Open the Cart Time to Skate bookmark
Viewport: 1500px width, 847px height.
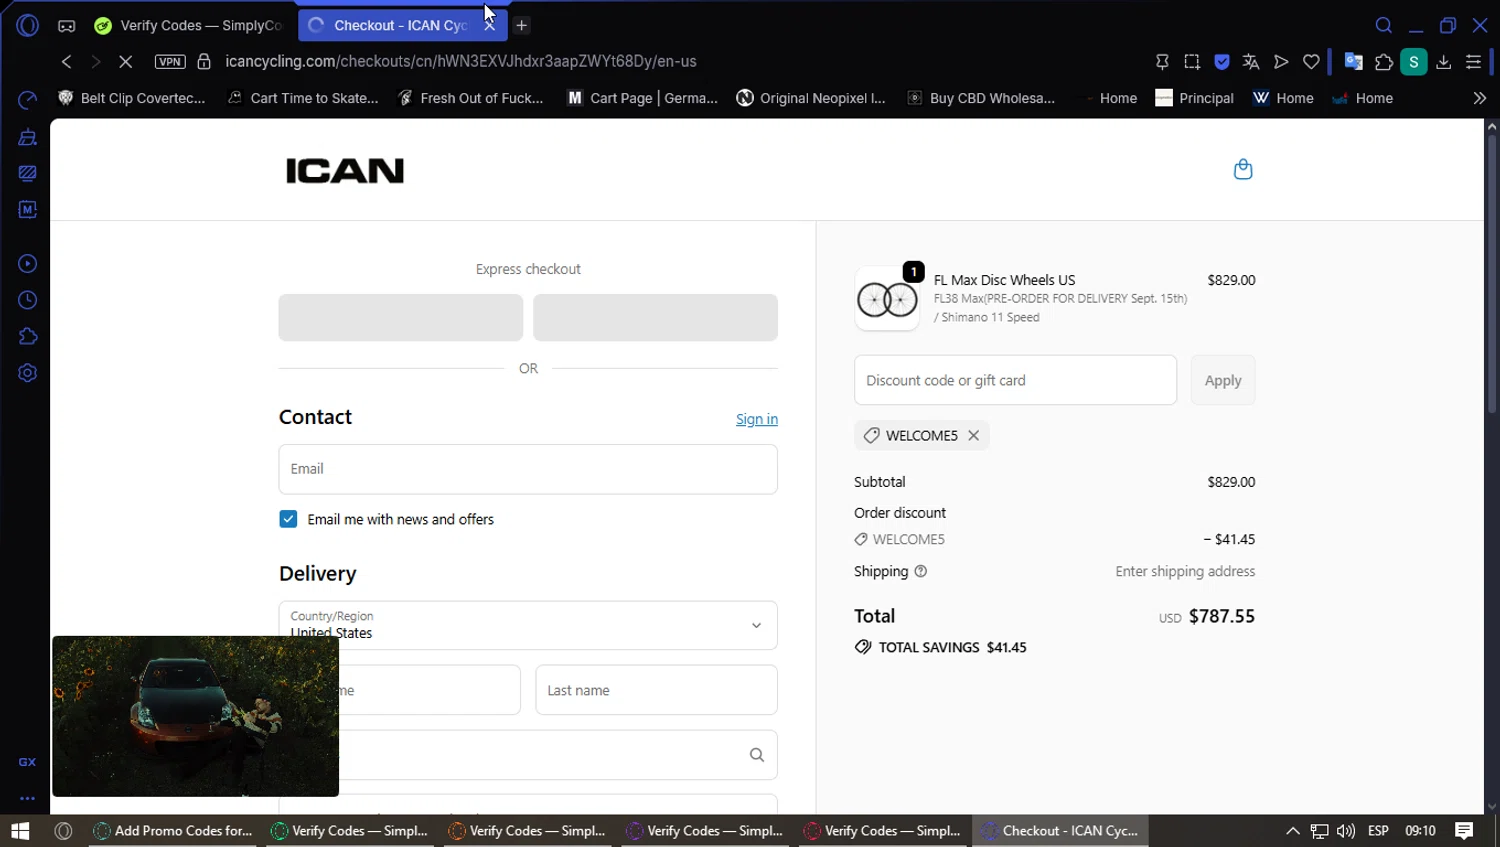(303, 98)
